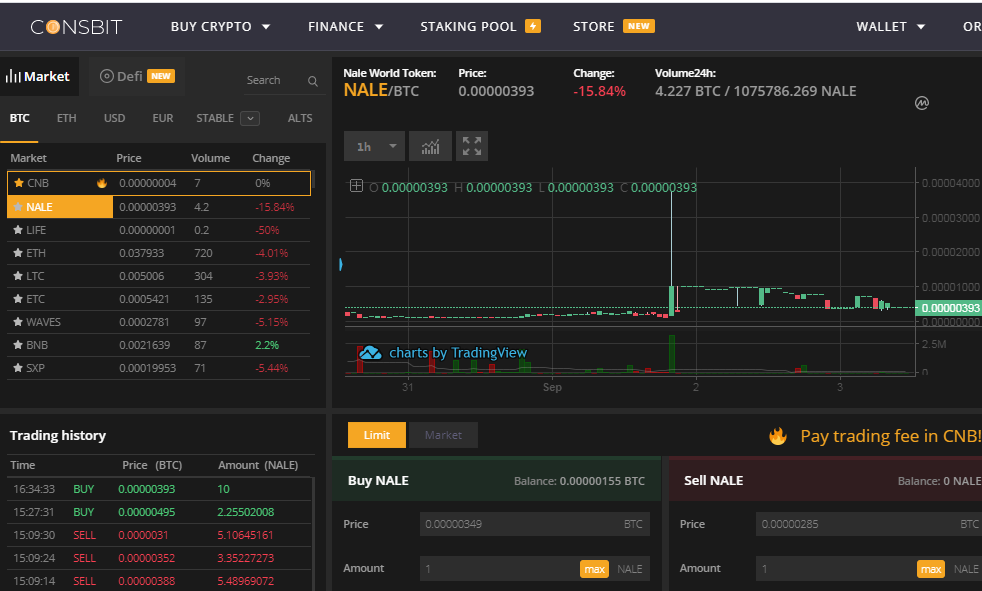Toggle favorite star for WAVES market

(17, 322)
